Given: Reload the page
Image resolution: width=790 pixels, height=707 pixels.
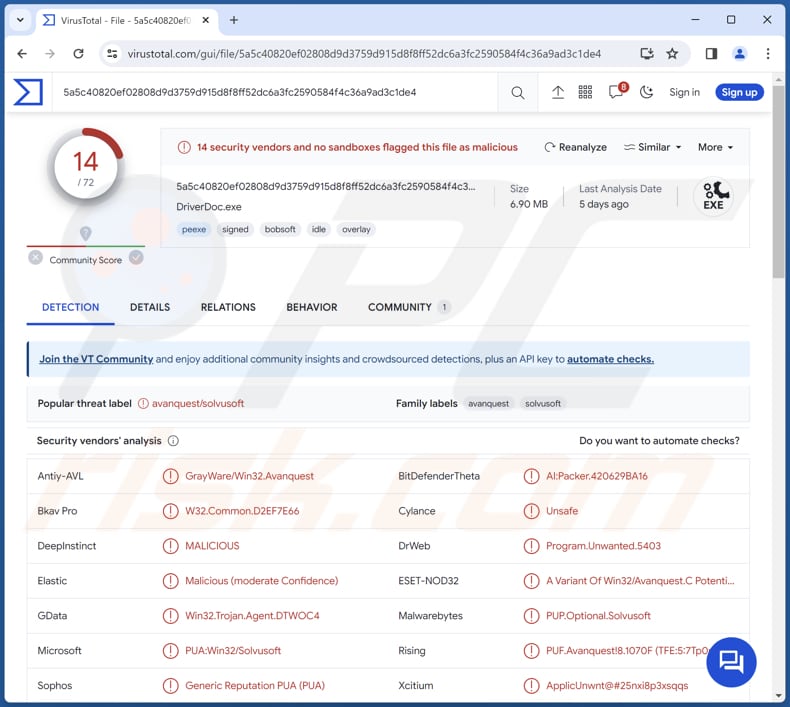Looking at the screenshot, I should click(78, 53).
